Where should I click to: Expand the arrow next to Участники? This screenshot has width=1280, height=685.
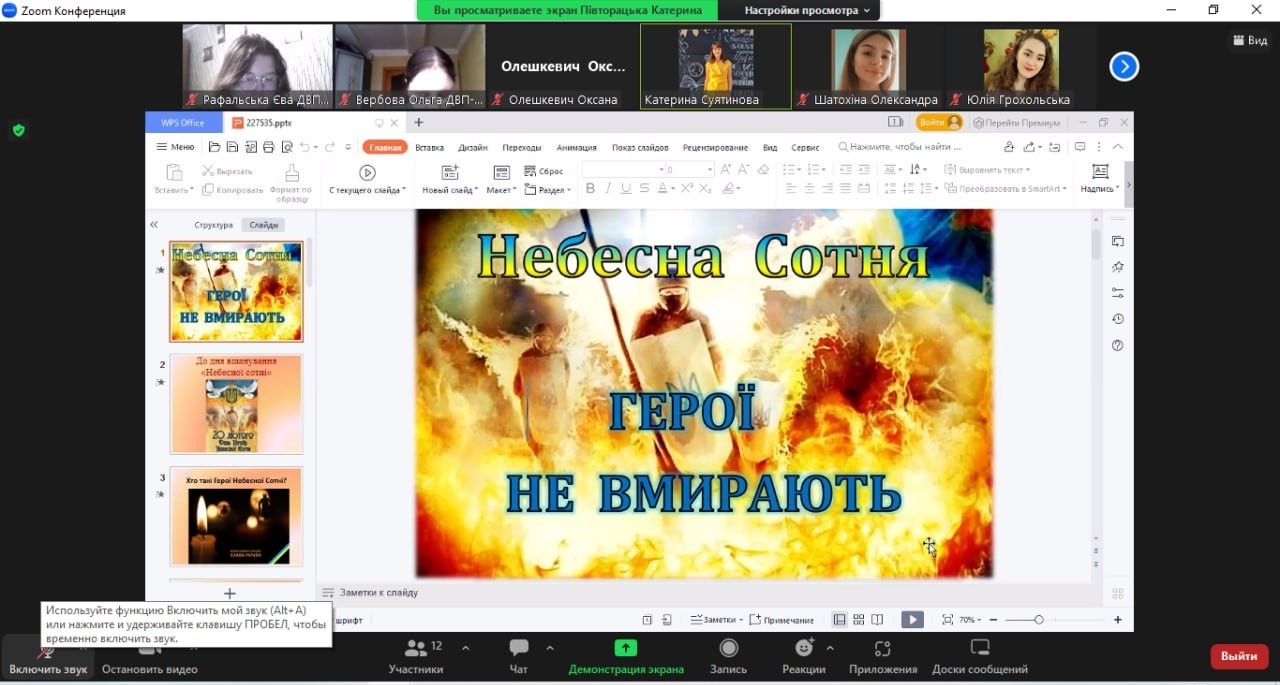[x=465, y=648]
